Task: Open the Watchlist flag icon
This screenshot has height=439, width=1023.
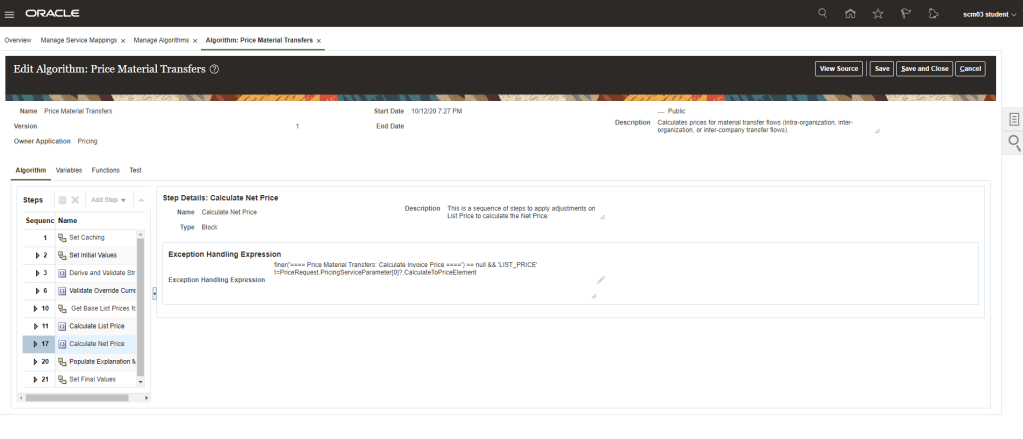Action: (x=905, y=14)
